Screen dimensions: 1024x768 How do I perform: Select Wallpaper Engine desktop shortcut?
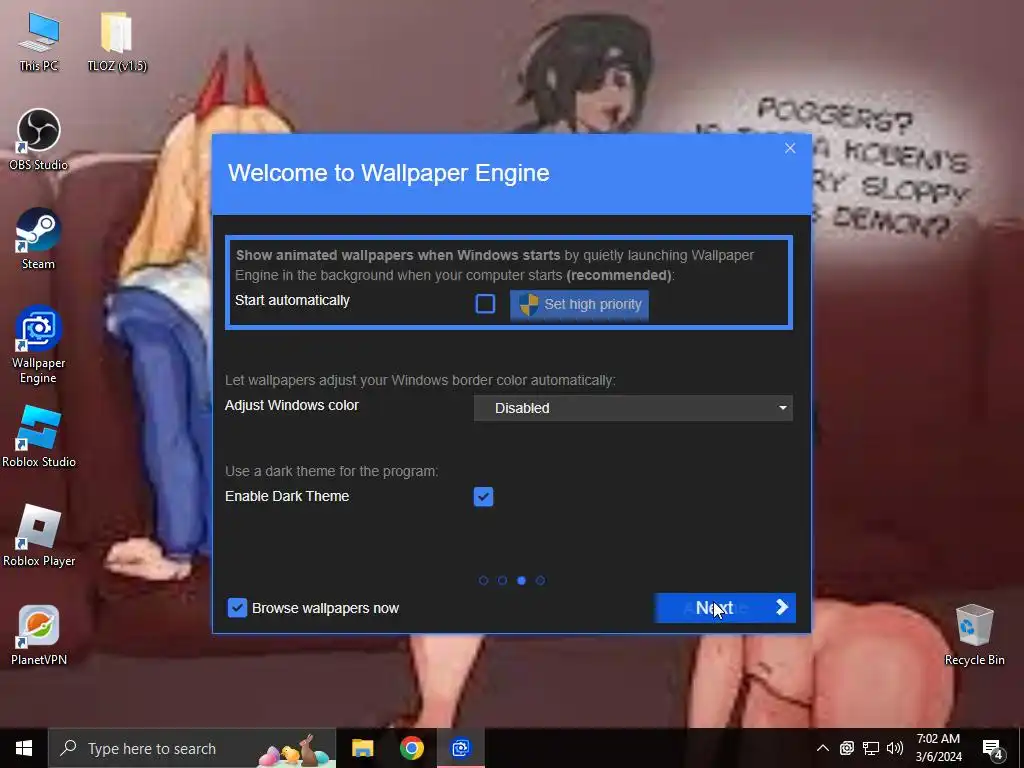tap(39, 345)
